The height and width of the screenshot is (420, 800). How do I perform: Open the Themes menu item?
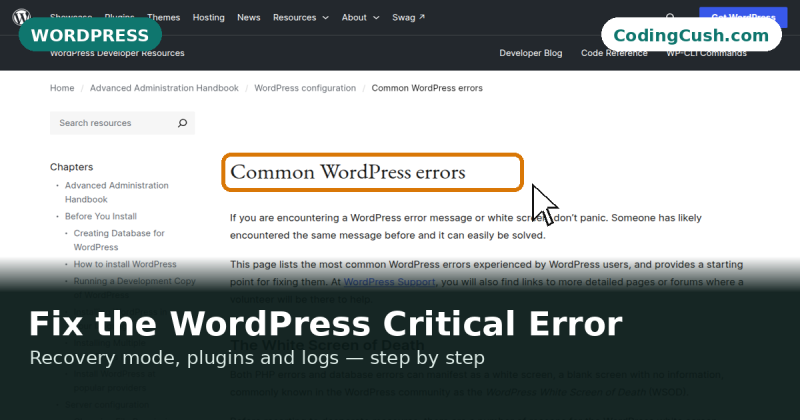click(x=163, y=17)
